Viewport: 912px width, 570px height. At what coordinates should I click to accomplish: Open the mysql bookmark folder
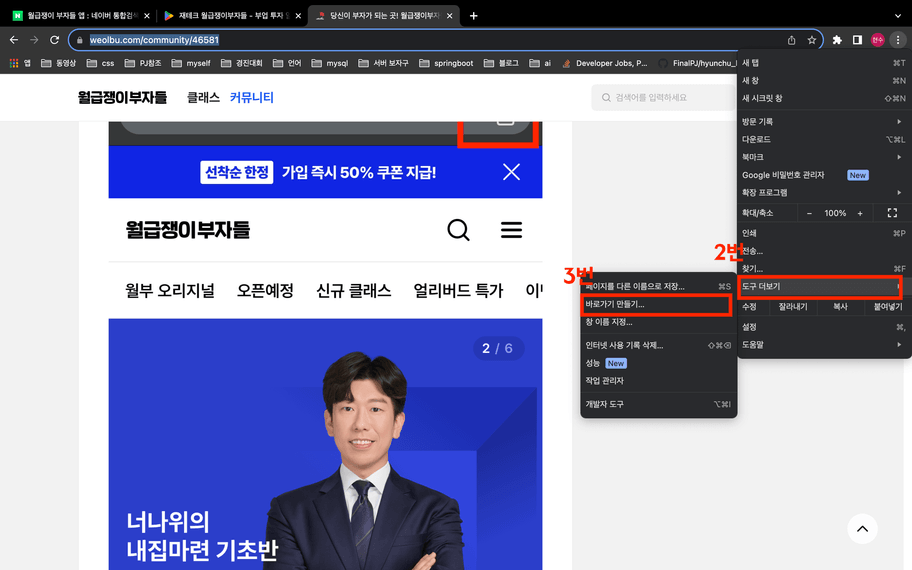(330, 63)
